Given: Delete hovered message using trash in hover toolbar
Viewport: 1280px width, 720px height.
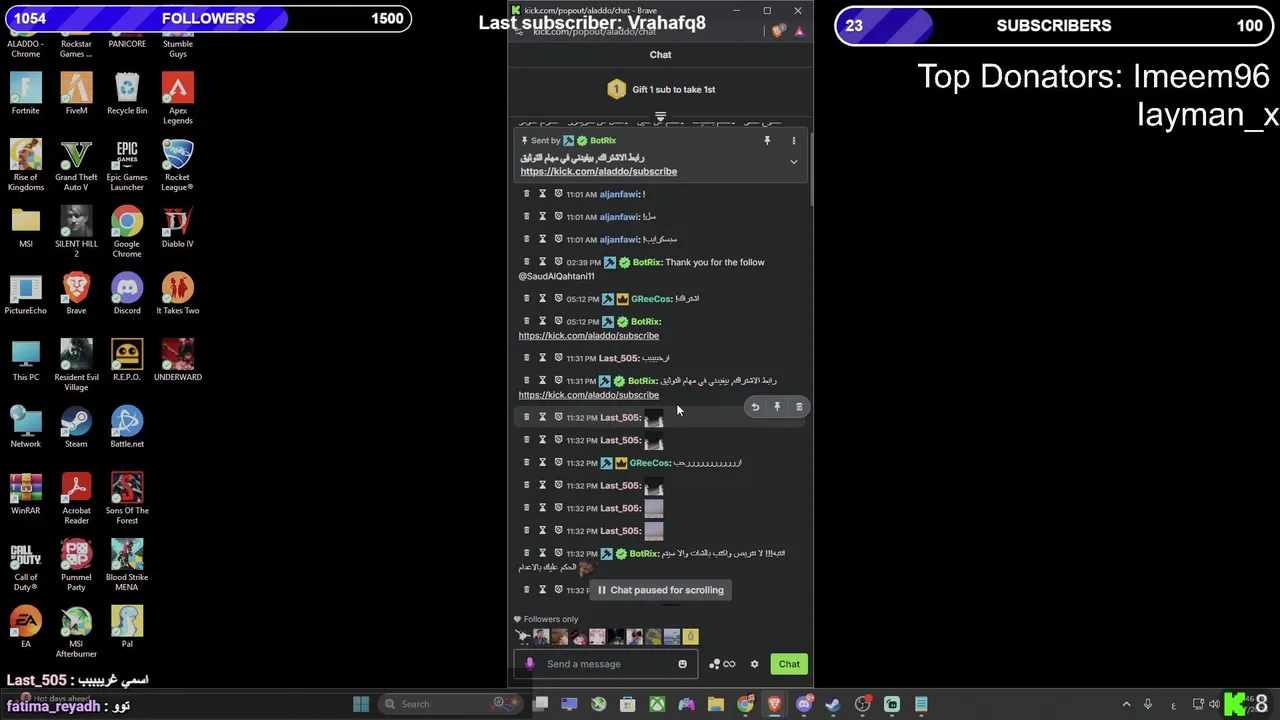Looking at the screenshot, I should [799, 407].
